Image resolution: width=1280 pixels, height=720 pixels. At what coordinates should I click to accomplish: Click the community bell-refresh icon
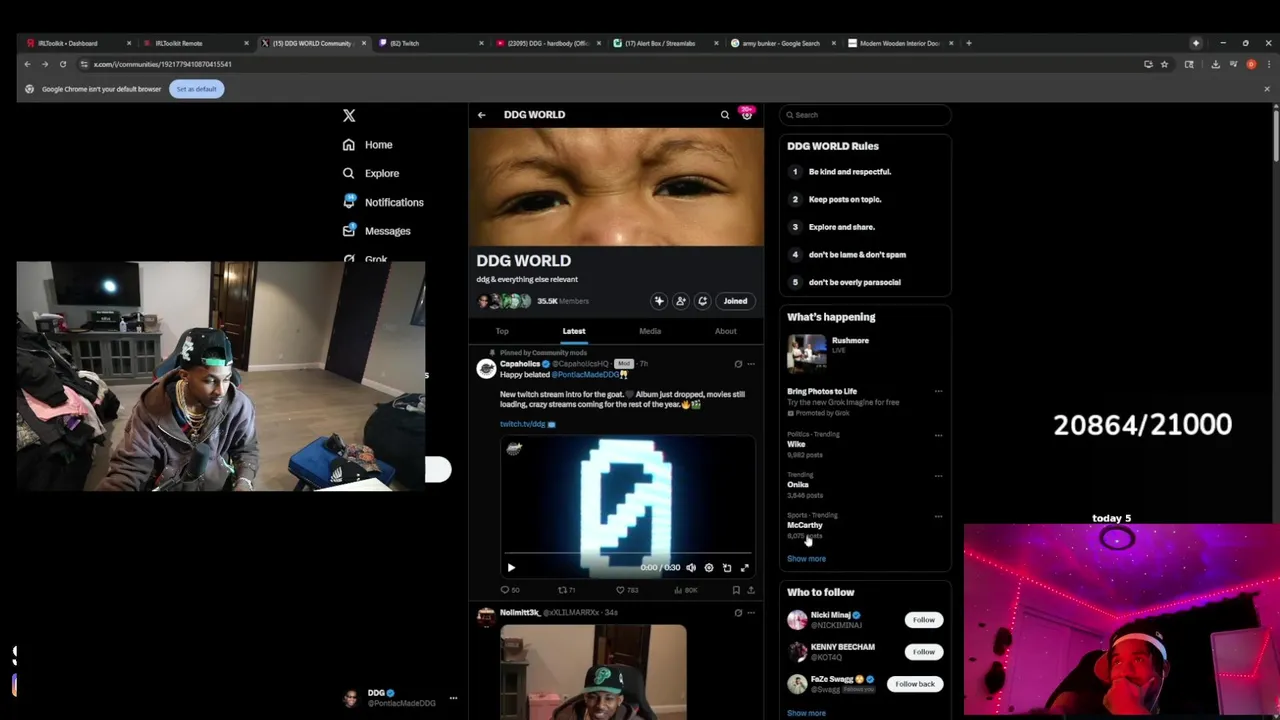[702, 301]
